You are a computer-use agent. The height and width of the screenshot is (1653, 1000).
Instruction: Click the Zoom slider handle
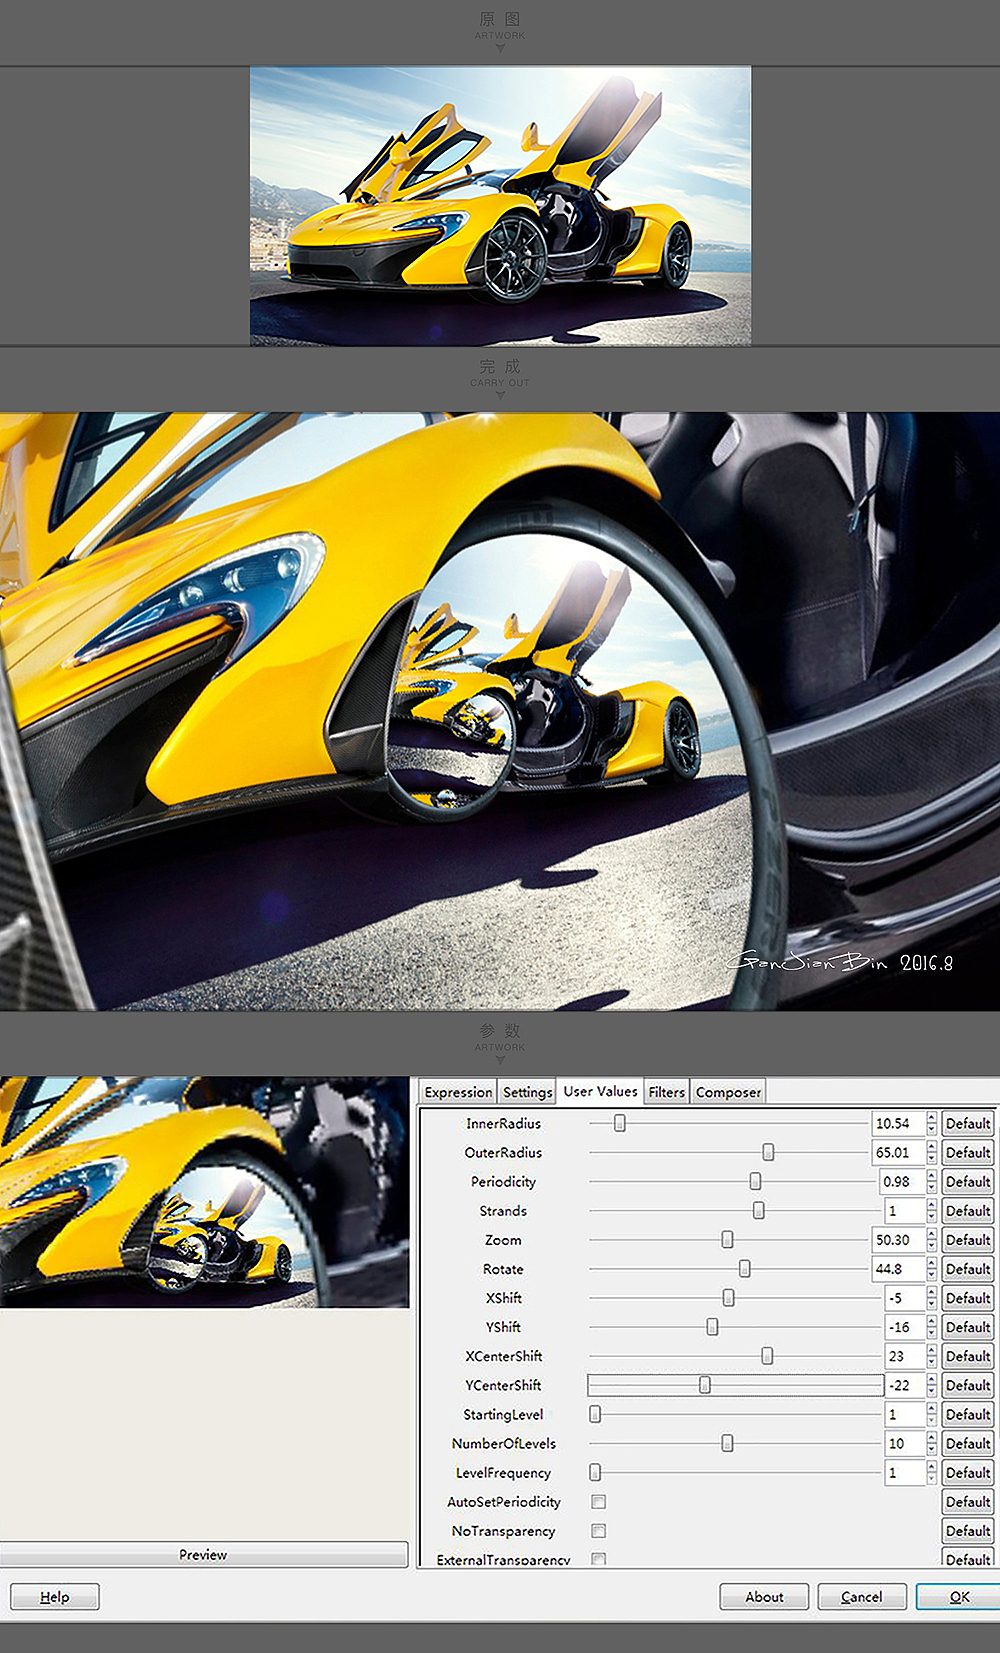click(x=727, y=1239)
